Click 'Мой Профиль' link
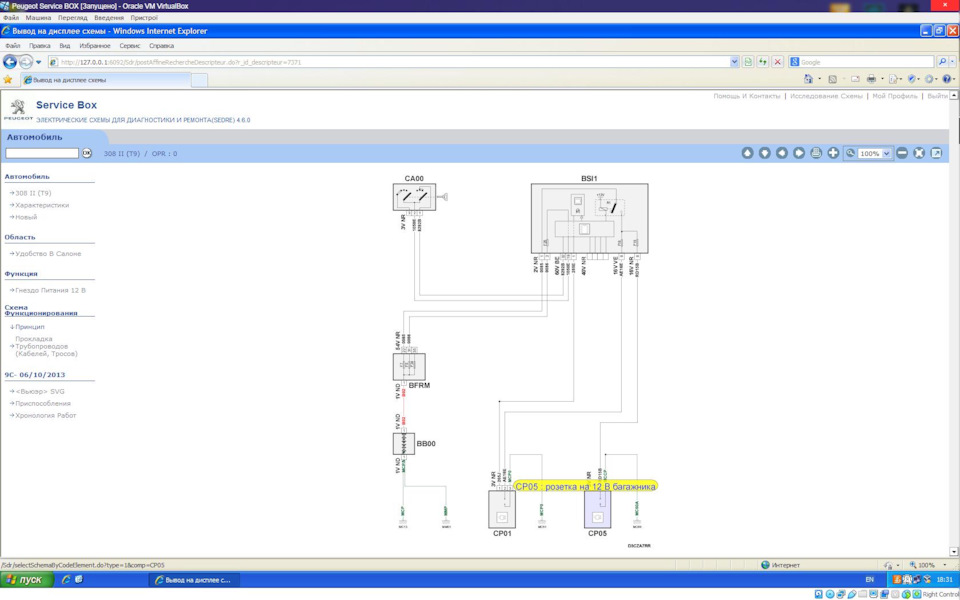The width and height of the screenshot is (960, 600). tap(894, 96)
